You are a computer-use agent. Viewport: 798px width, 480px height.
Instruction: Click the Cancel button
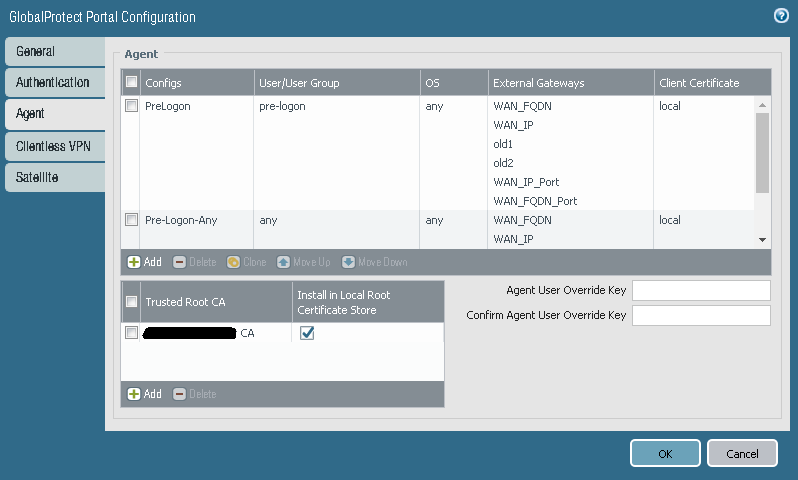742,453
